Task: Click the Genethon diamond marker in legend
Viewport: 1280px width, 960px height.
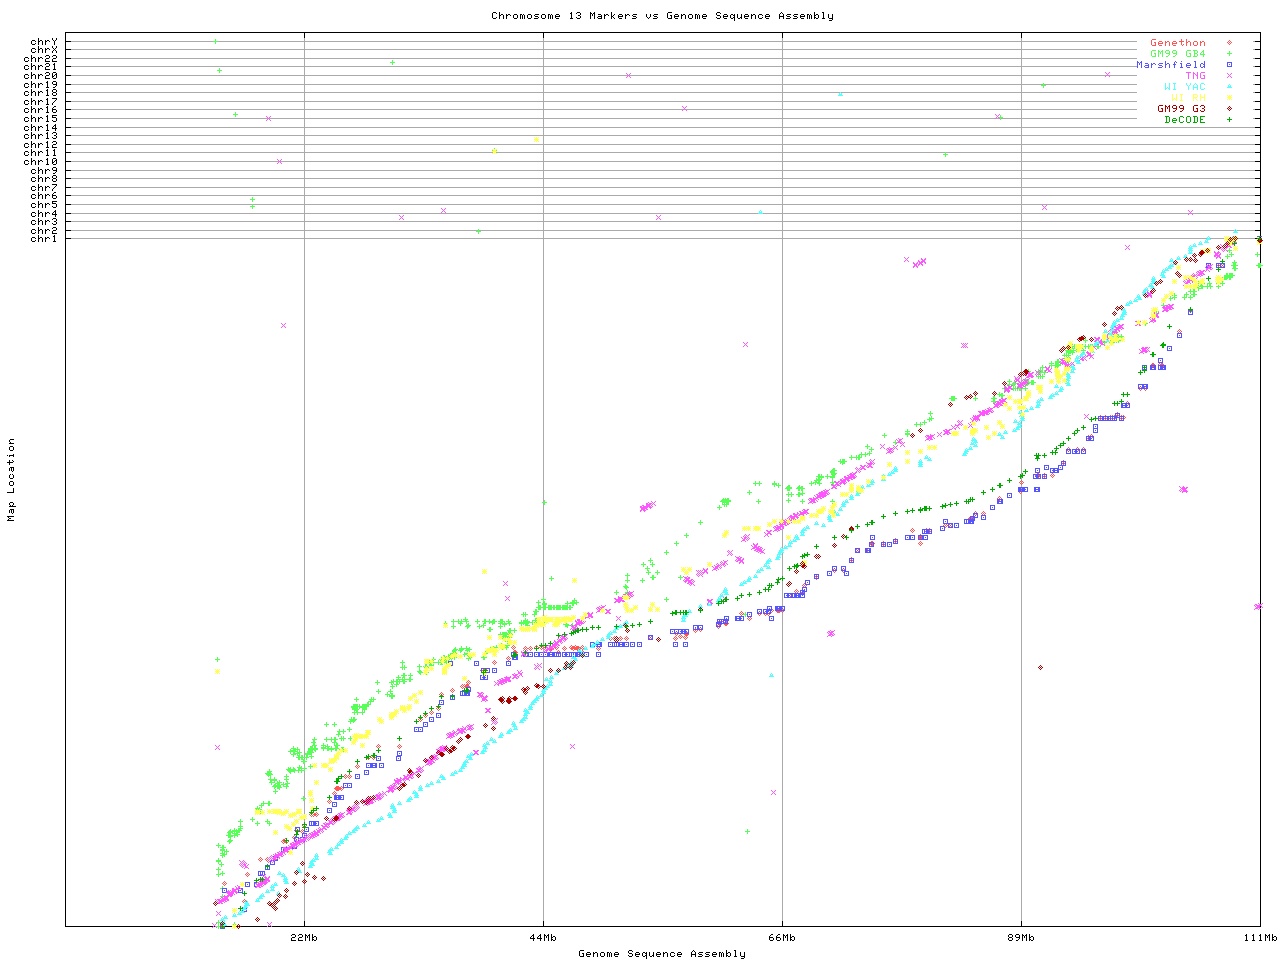Action: tap(1229, 43)
